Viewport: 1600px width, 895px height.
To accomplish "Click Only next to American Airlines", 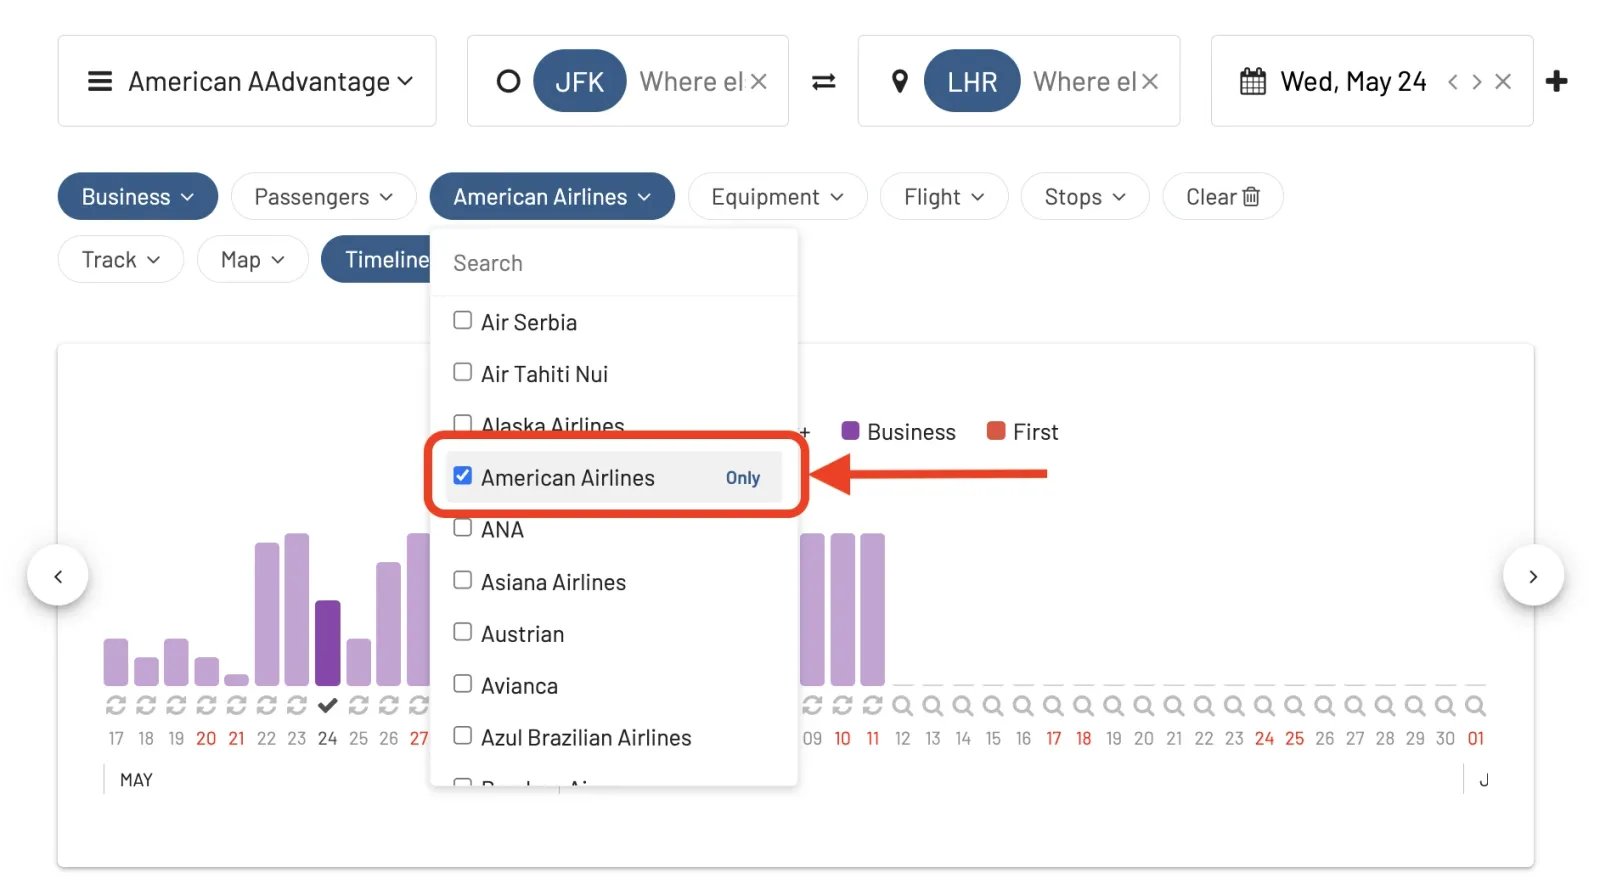I will click(743, 478).
